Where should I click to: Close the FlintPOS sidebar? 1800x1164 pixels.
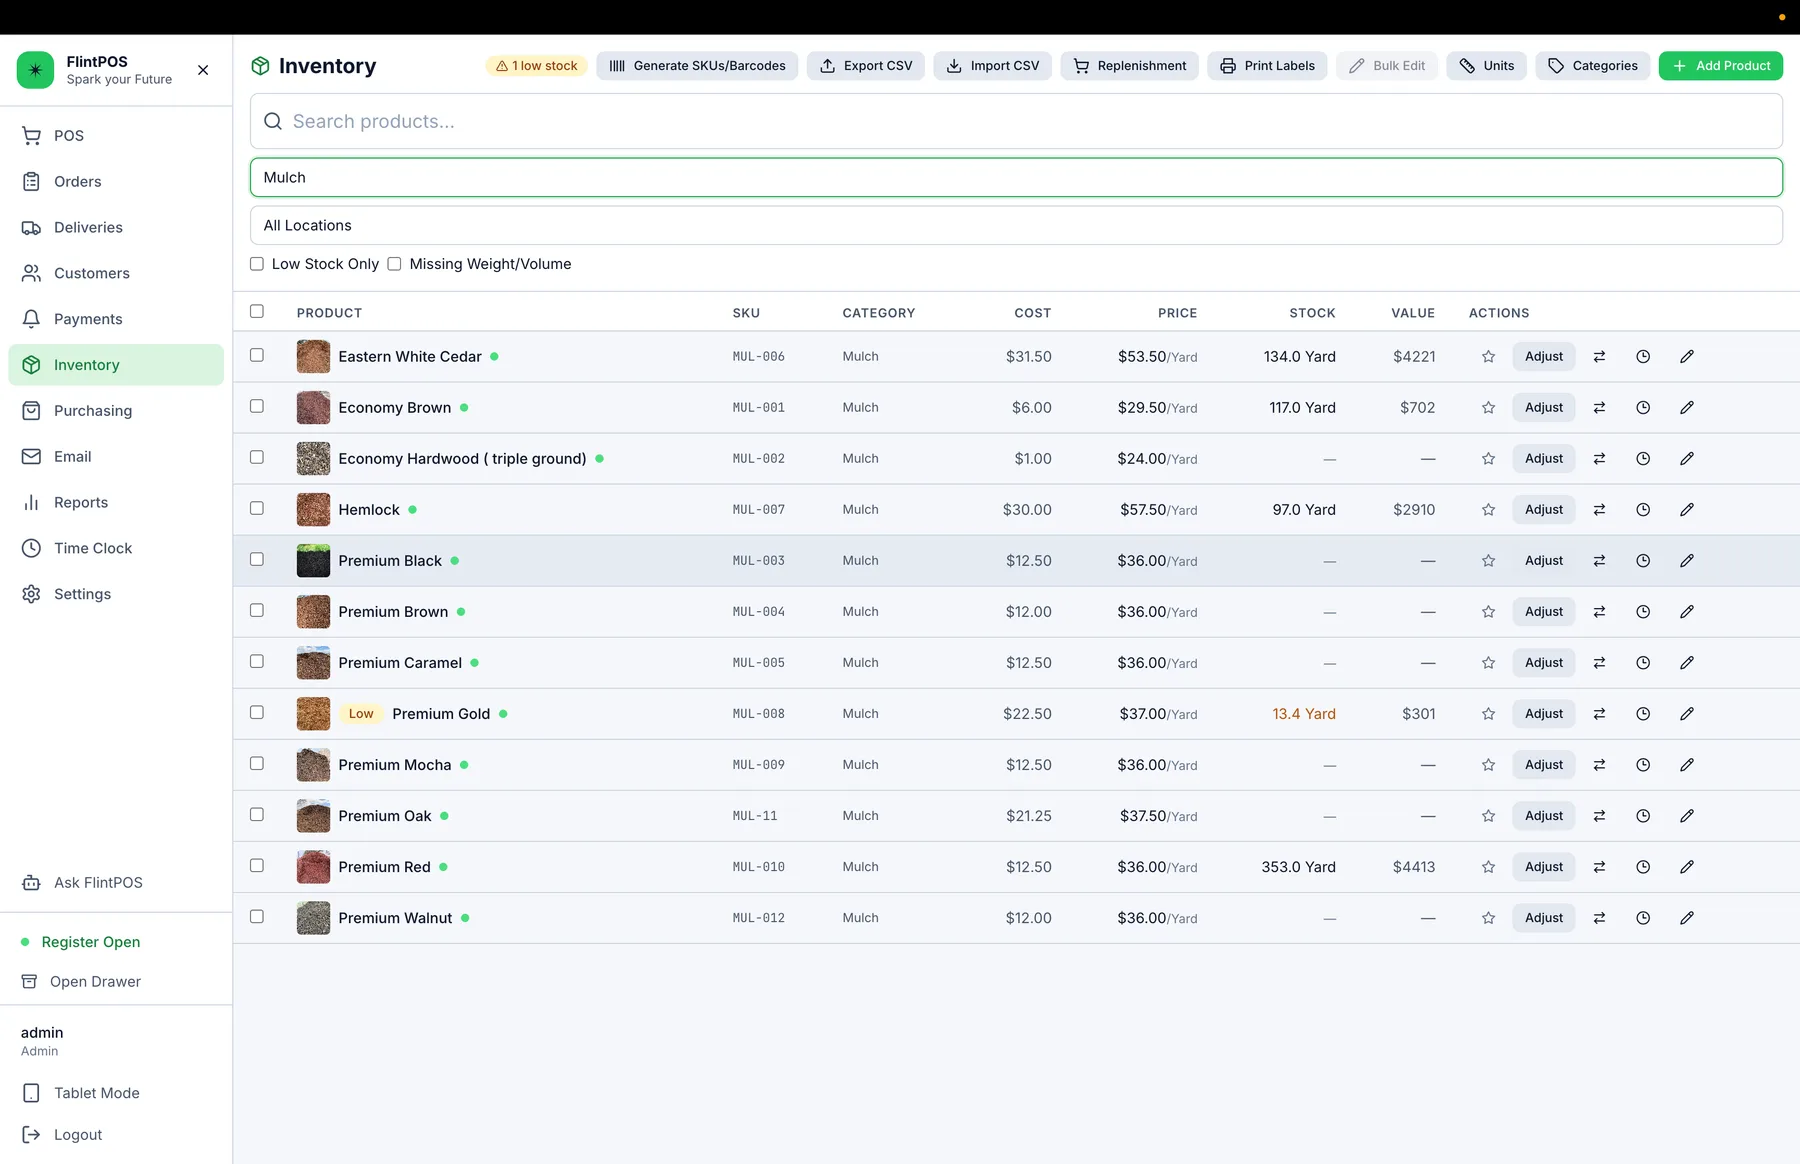[x=203, y=70]
